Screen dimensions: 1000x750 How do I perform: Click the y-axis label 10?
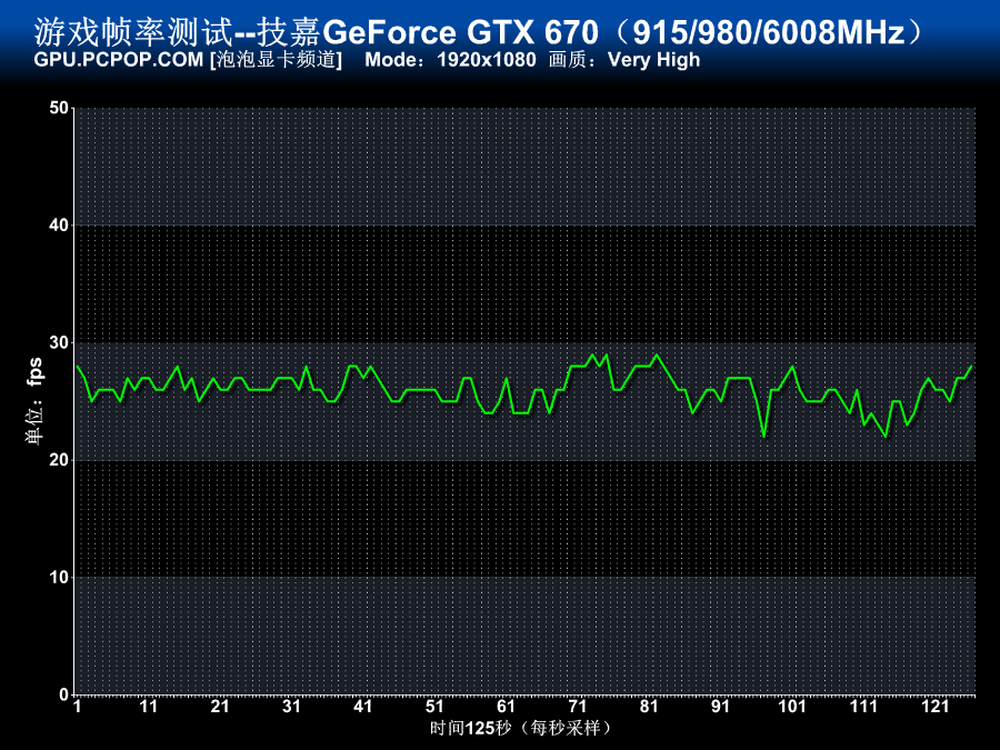pyautogui.click(x=59, y=577)
